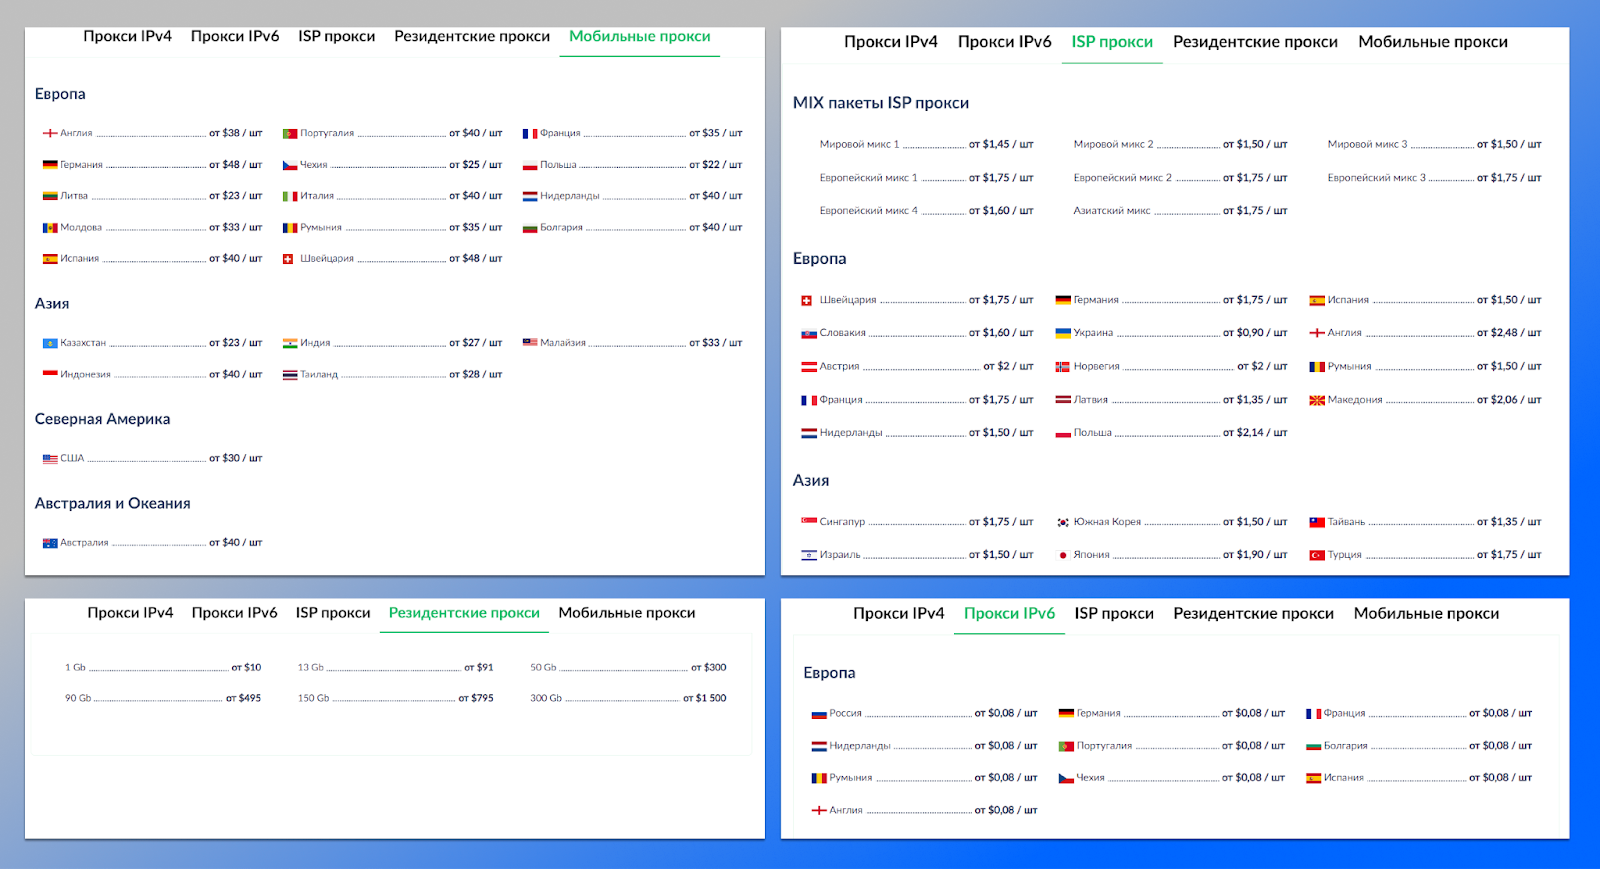Open Прокси IPv4 tab in the mobile proxies panel
Screen dimensions: 1600x869
point(127,36)
